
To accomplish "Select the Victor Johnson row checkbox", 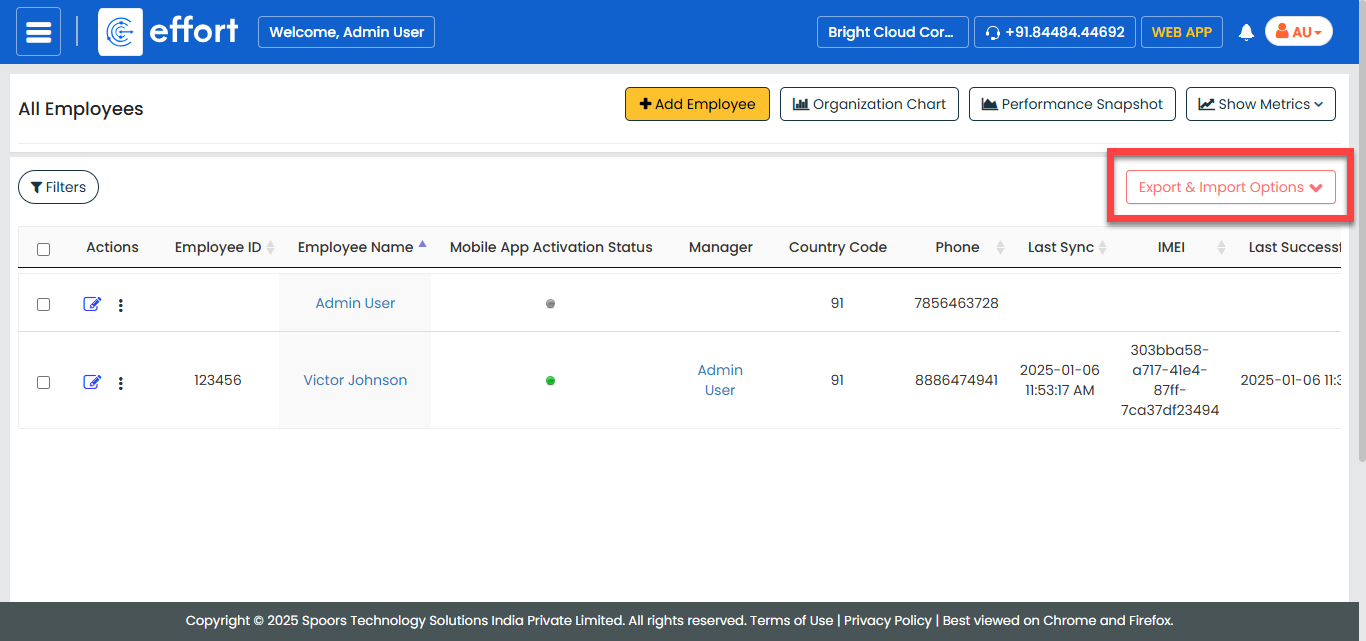I will 43,382.
